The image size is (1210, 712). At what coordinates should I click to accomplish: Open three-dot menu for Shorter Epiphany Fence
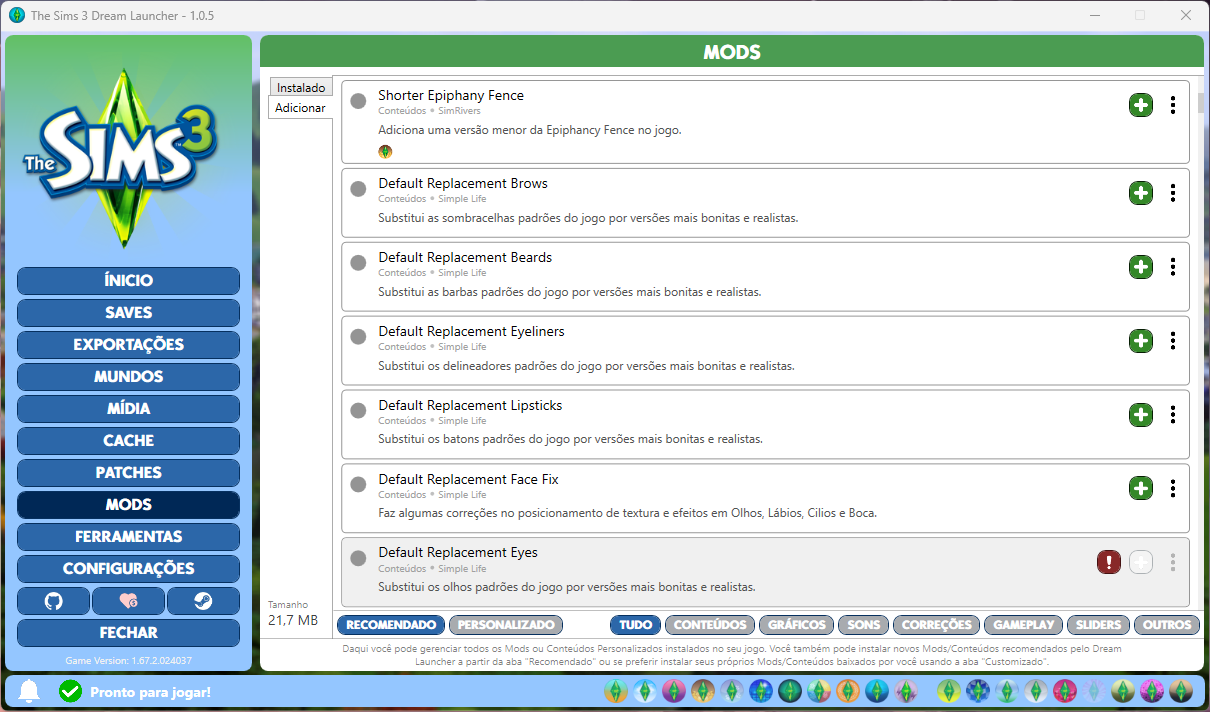coord(1172,105)
